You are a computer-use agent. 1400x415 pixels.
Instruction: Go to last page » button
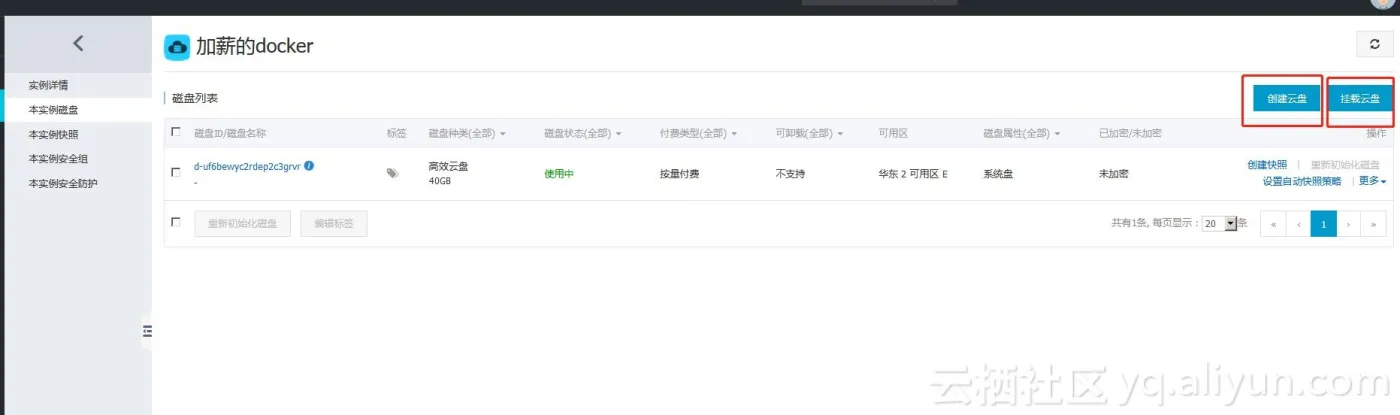(x=1374, y=224)
